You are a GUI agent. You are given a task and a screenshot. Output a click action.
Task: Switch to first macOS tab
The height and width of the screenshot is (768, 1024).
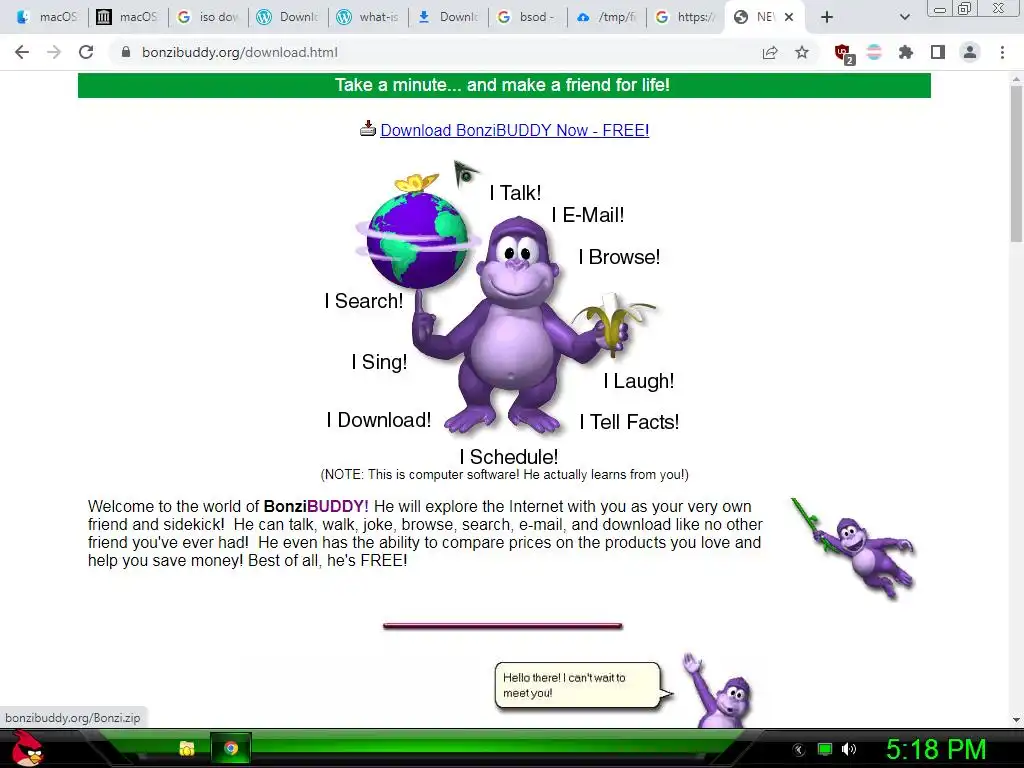pos(47,17)
